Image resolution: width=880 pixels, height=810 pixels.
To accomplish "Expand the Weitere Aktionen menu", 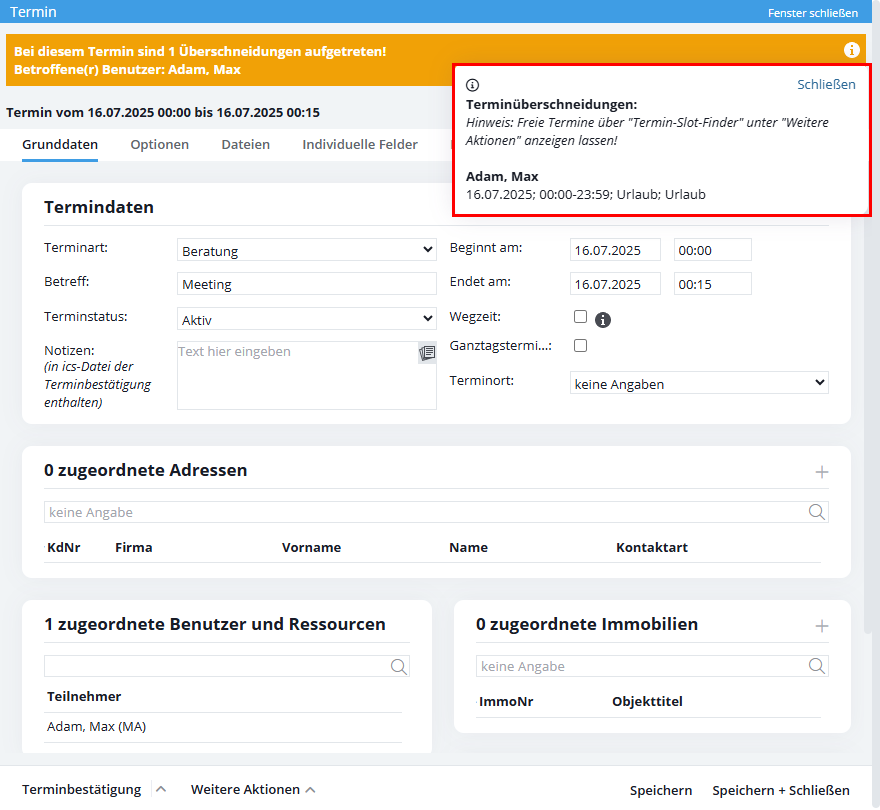I will 253,790.
